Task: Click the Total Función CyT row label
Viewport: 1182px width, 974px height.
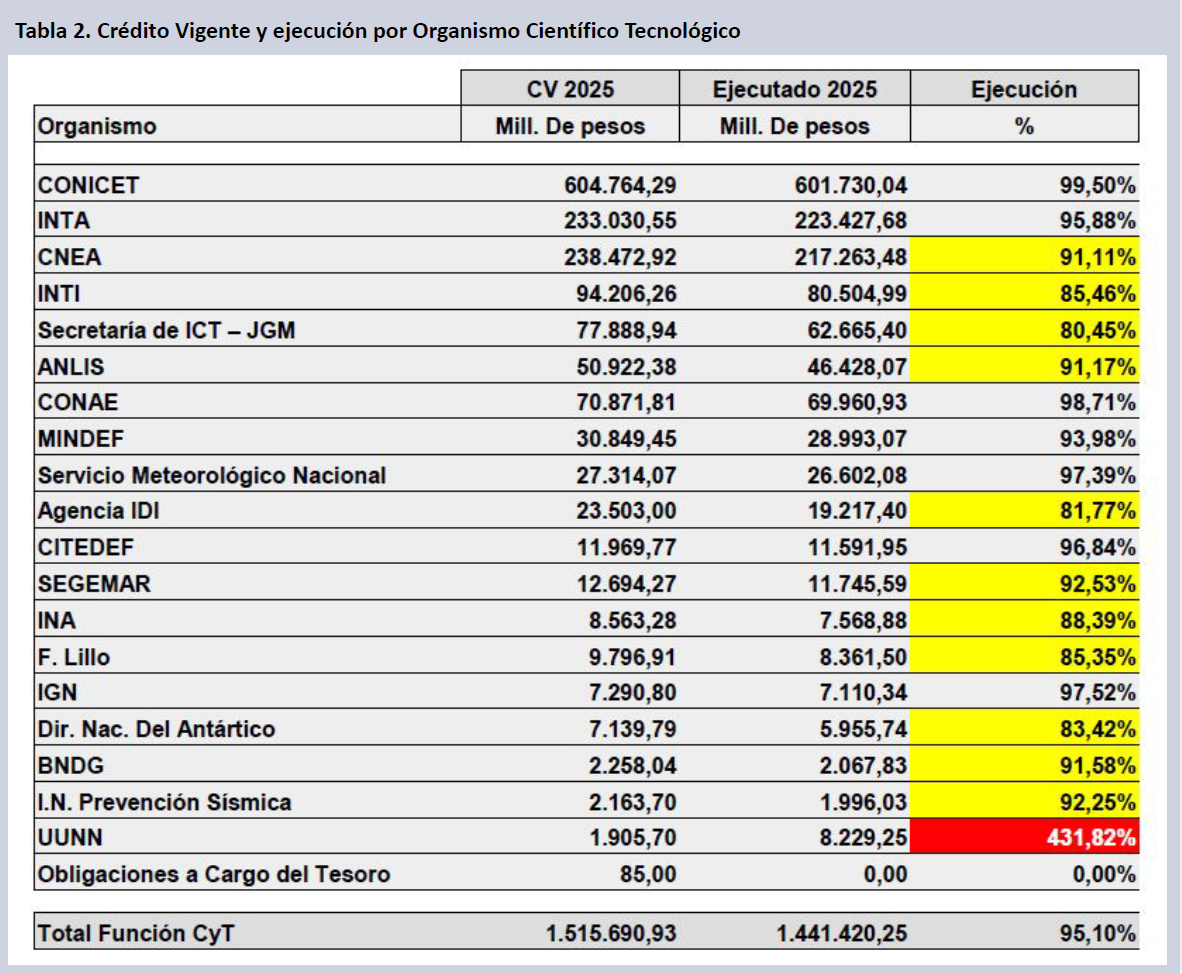Action: pyautogui.click(x=136, y=933)
